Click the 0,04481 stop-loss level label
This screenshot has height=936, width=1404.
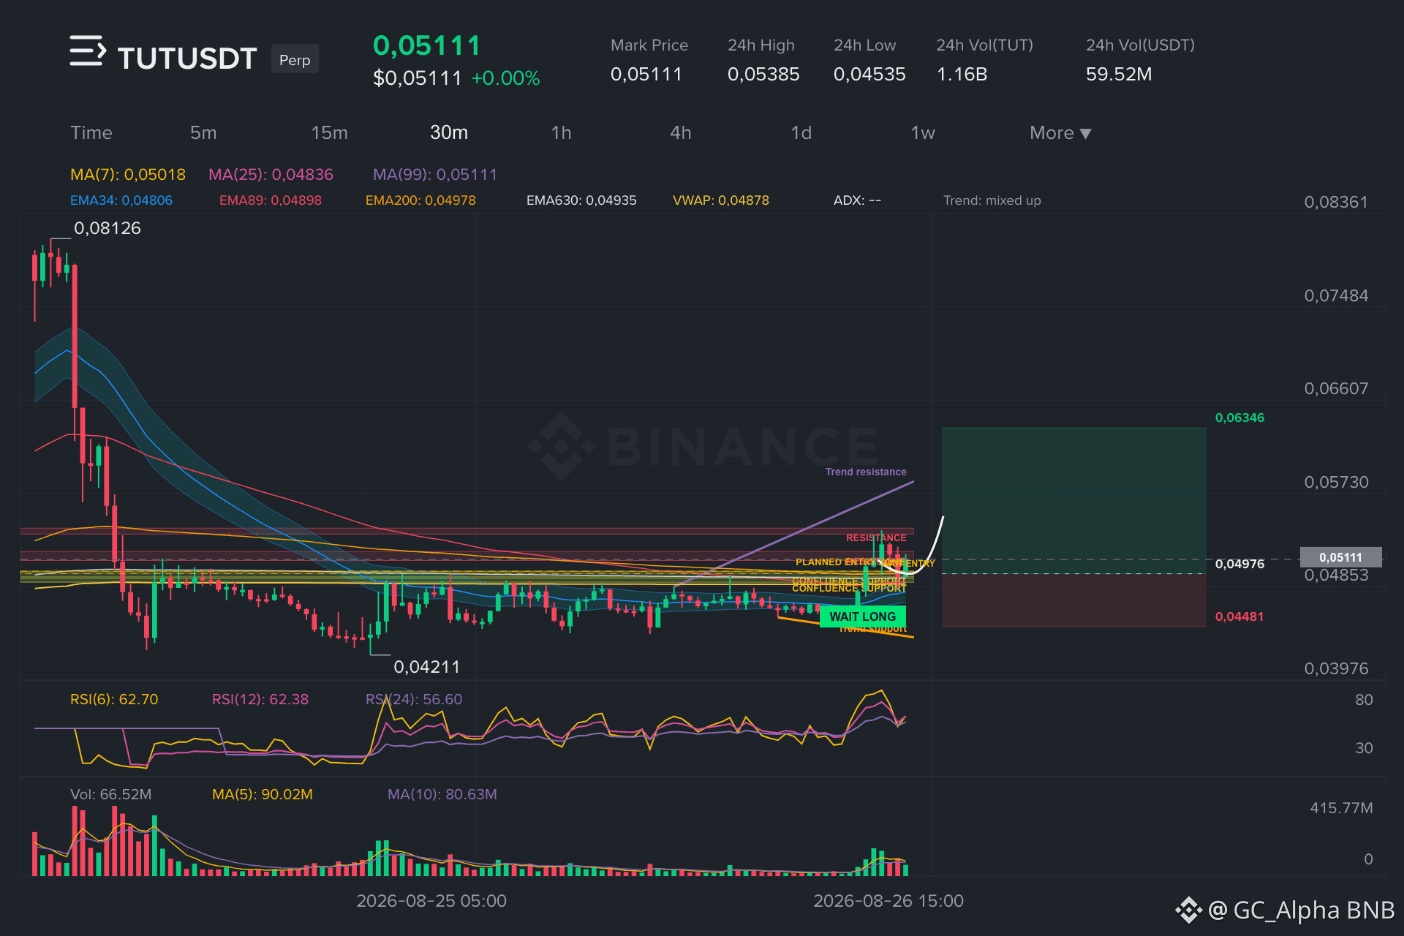(x=1240, y=617)
